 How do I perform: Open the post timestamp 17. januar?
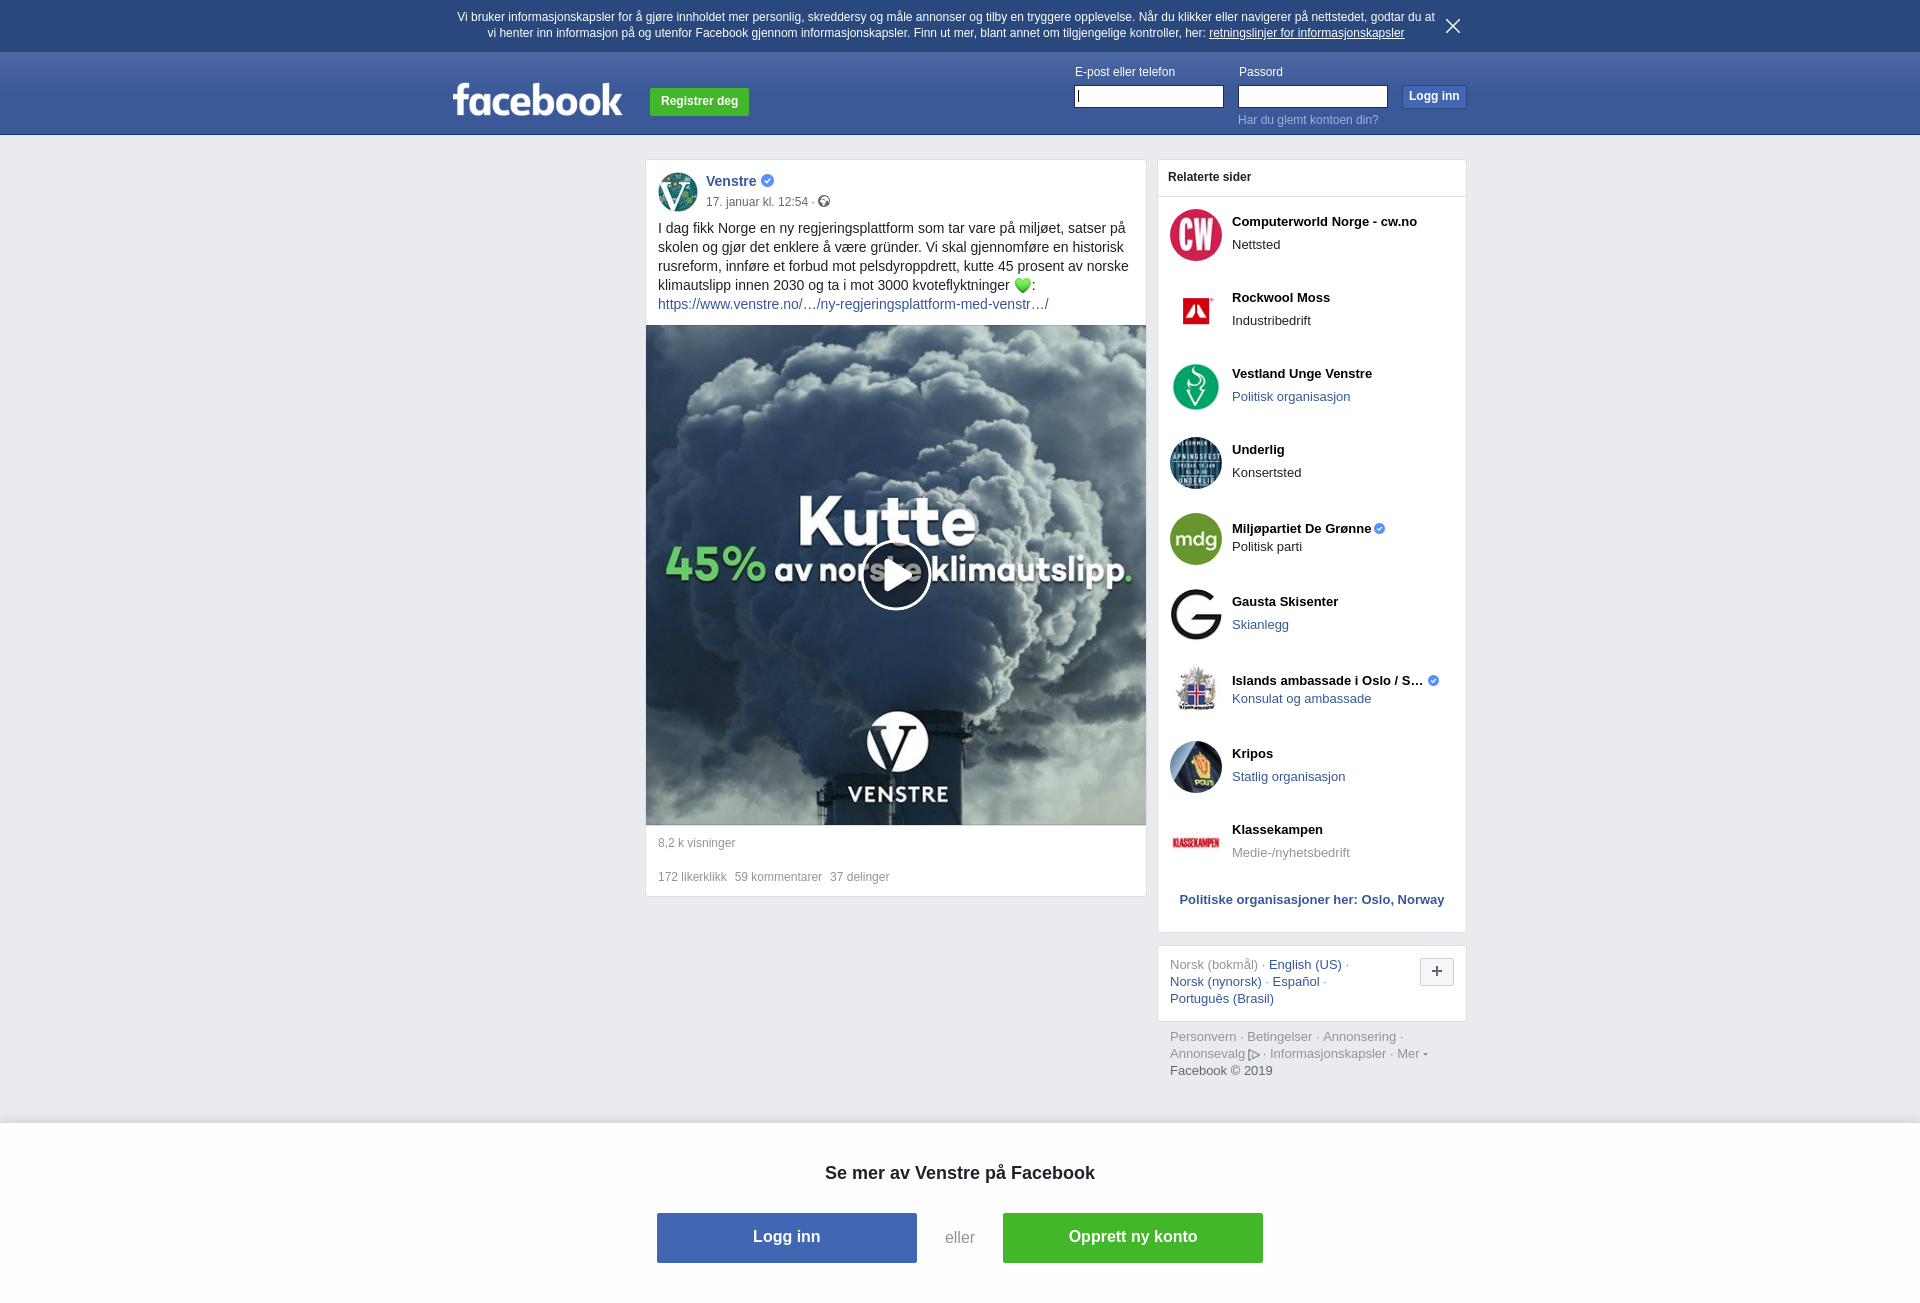[x=757, y=202]
